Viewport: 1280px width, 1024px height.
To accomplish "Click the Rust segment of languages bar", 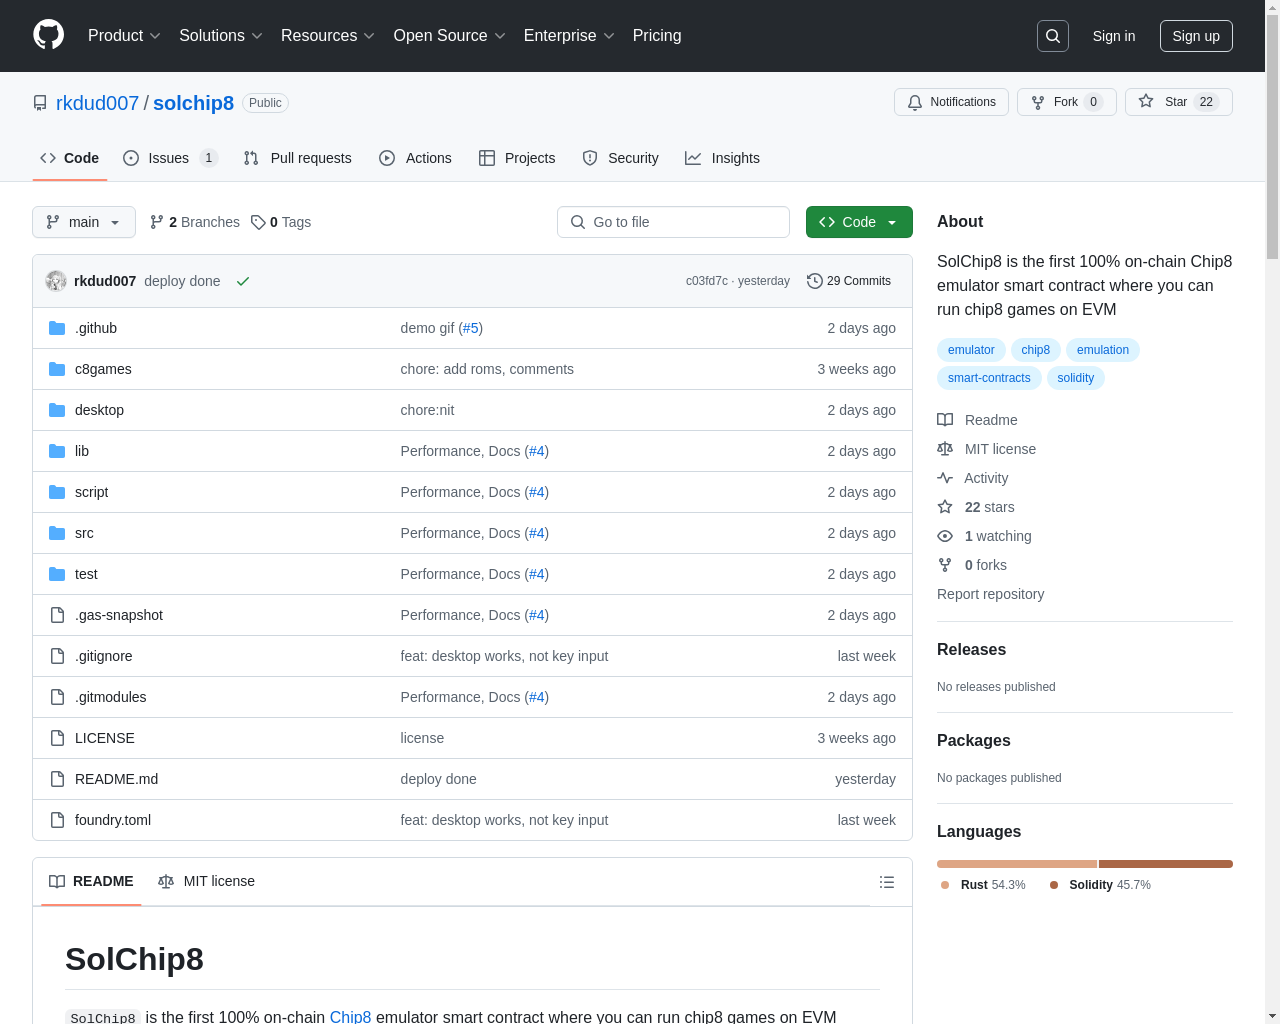I will click(1017, 864).
